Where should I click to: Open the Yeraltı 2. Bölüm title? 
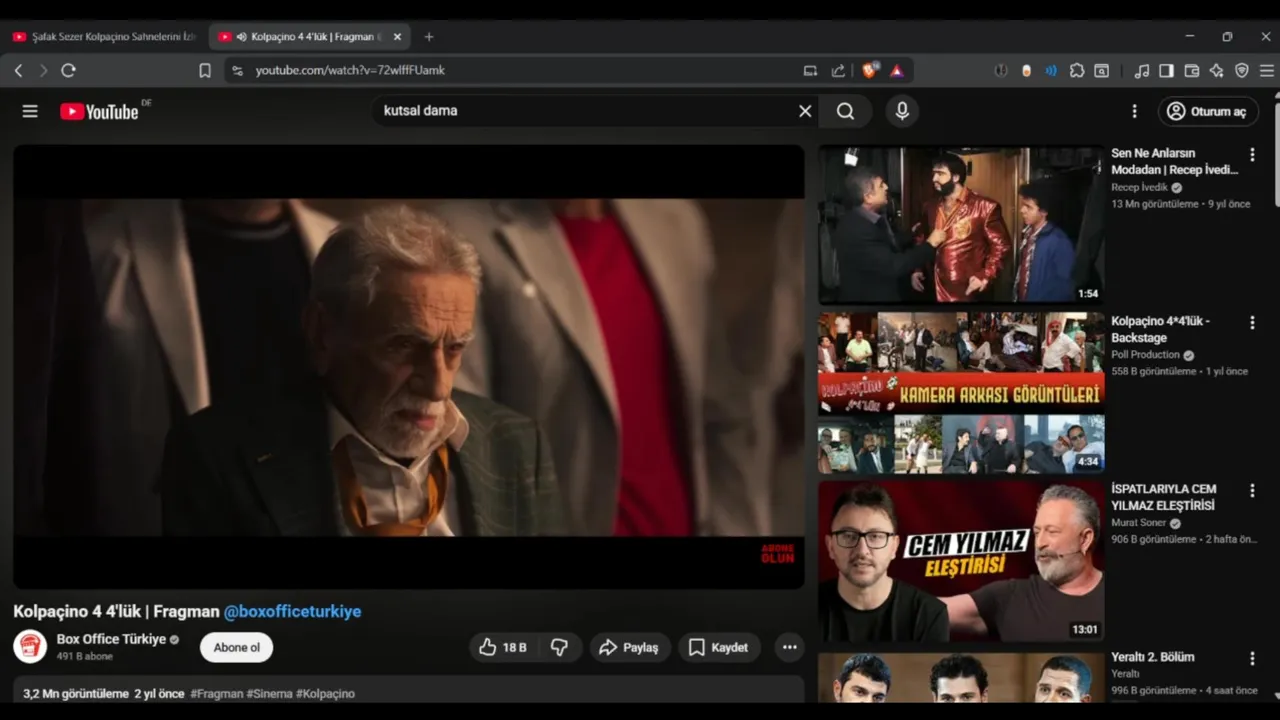click(1152, 657)
